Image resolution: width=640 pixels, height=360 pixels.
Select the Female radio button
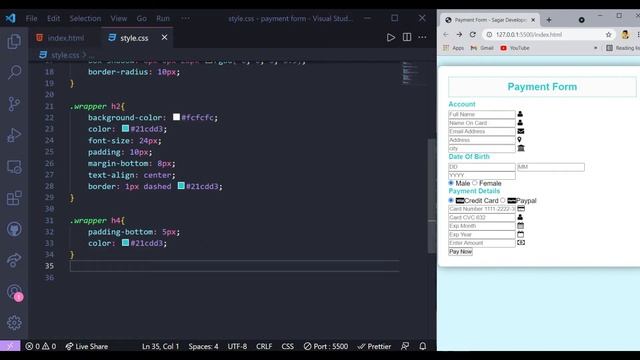[475, 183]
